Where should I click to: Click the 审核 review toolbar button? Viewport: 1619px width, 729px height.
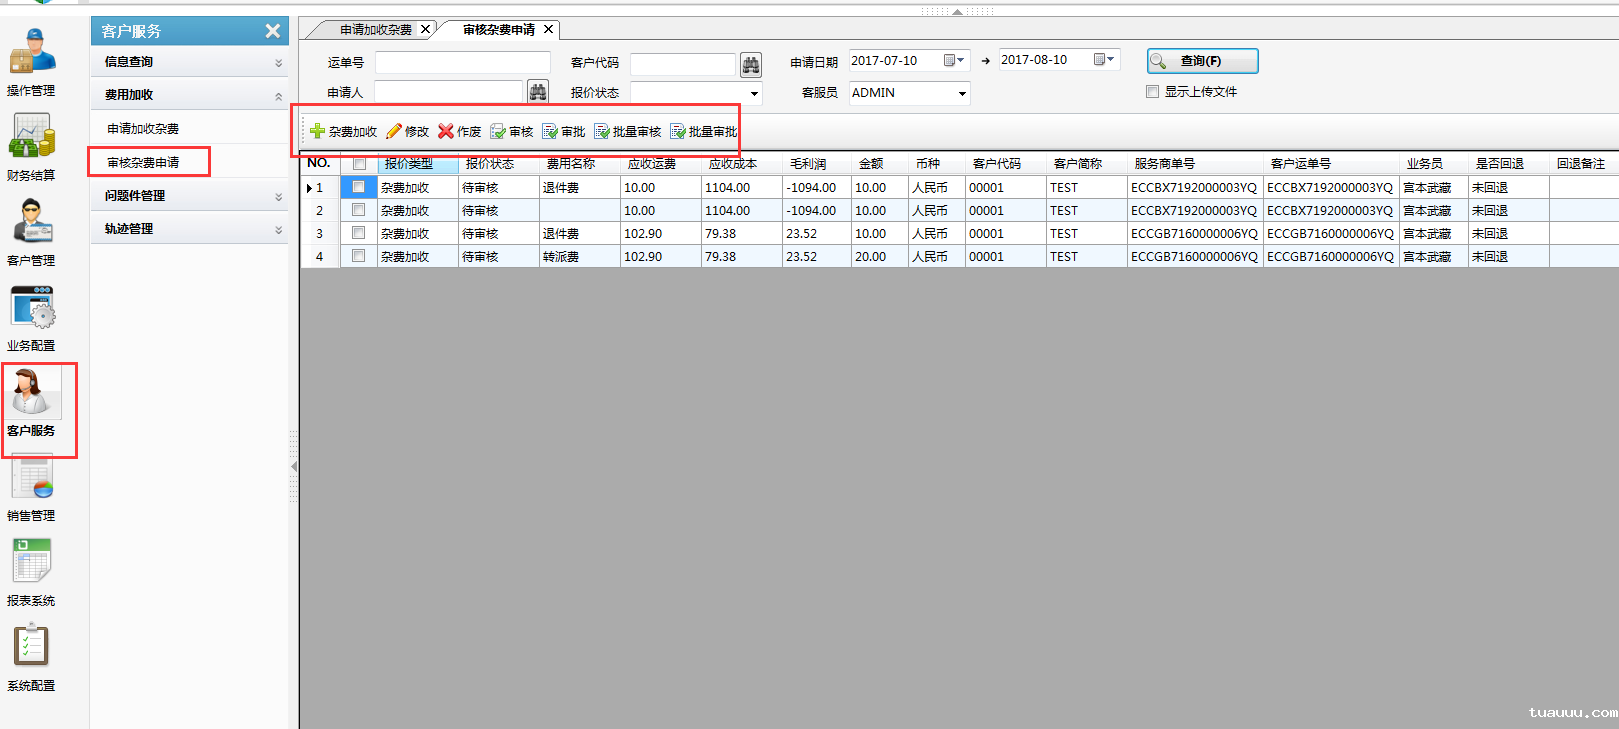(512, 131)
